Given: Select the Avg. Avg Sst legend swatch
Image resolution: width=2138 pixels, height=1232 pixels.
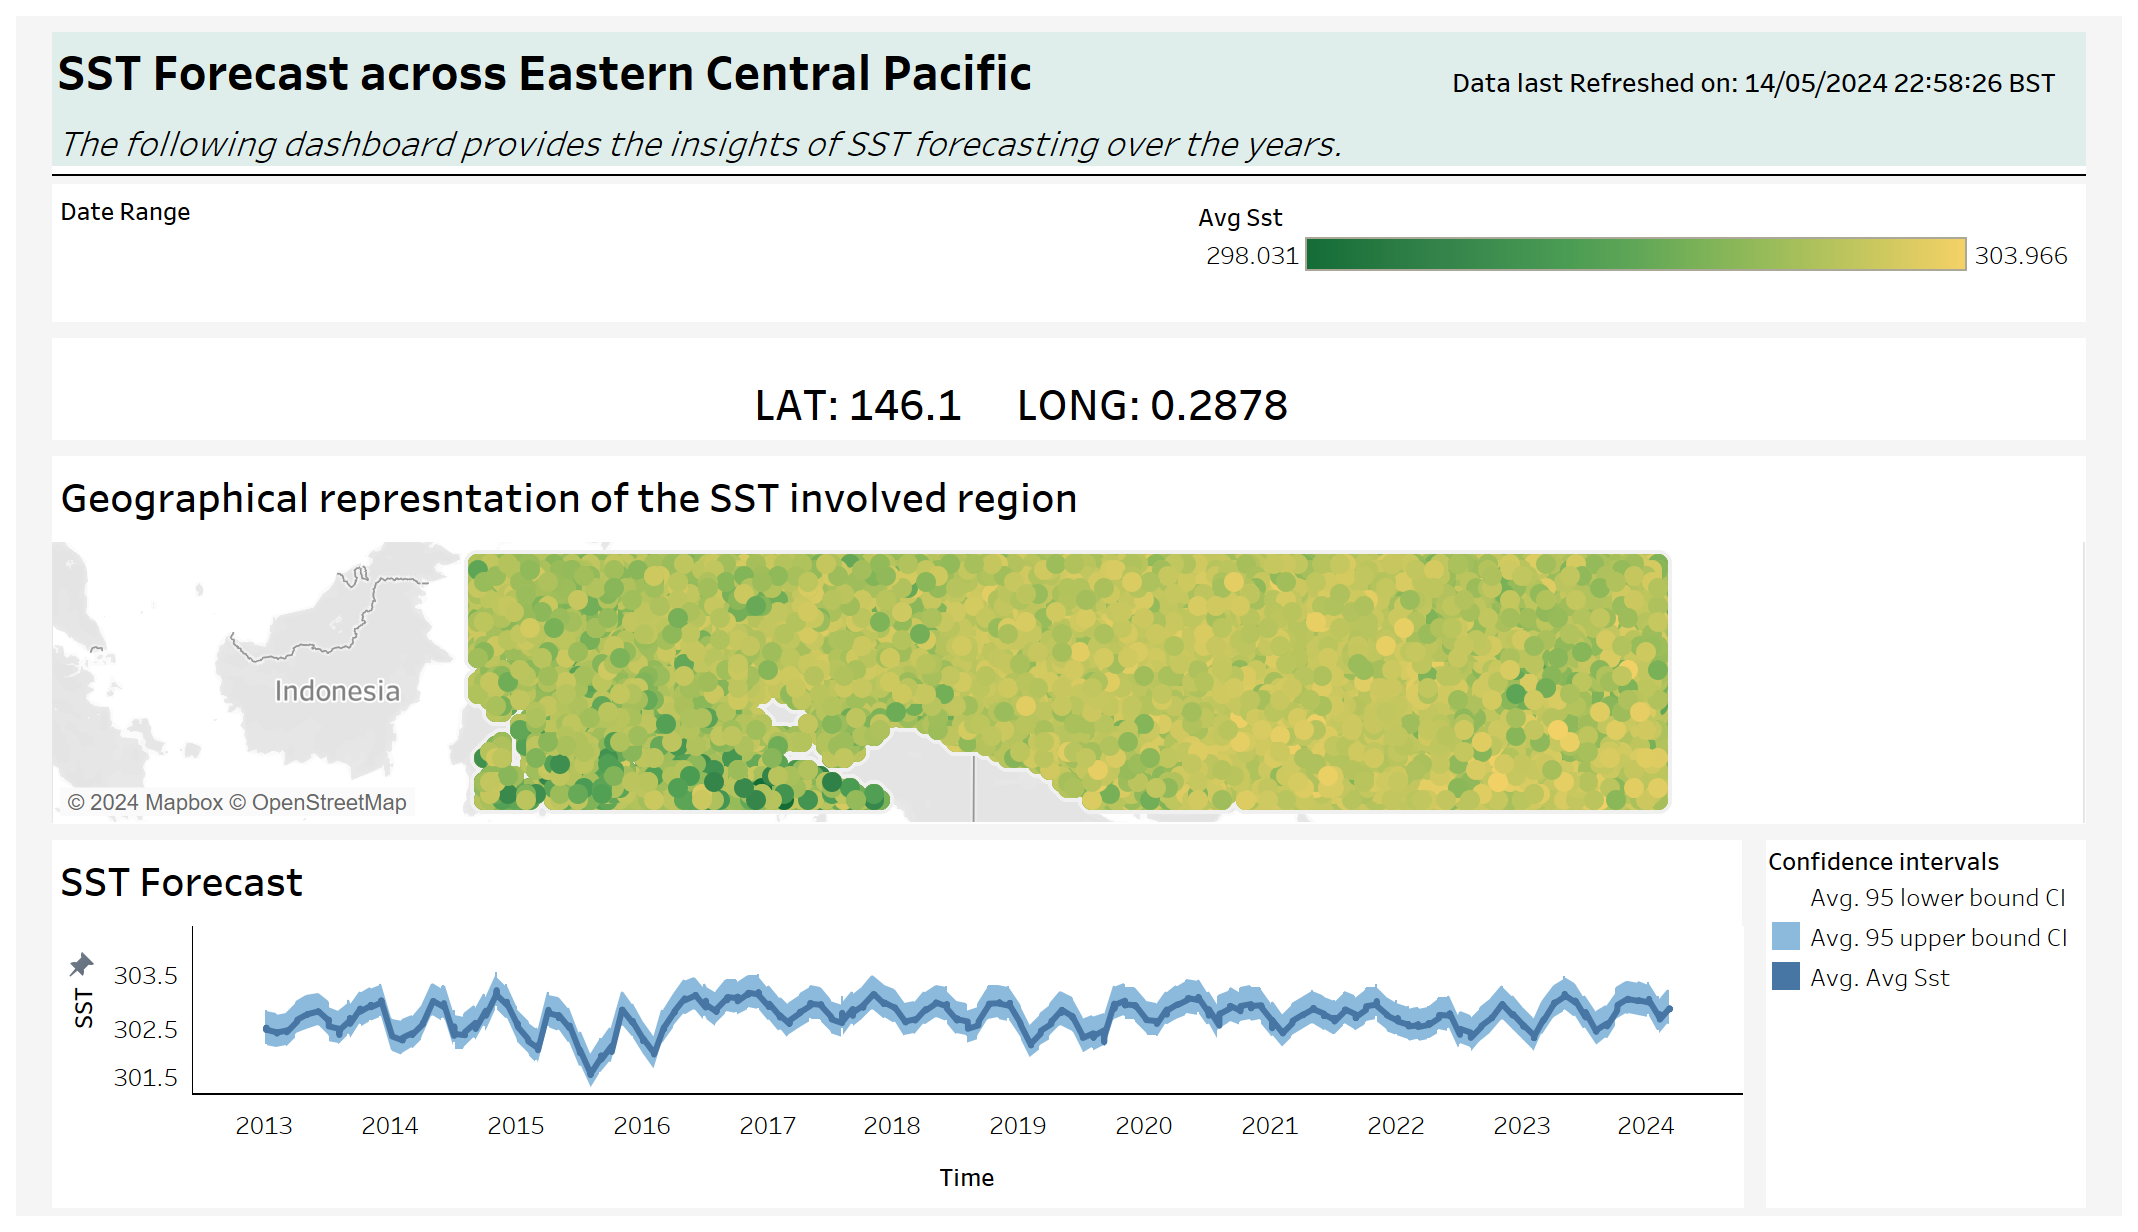Looking at the screenshot, I should [x=1785, y=977].
